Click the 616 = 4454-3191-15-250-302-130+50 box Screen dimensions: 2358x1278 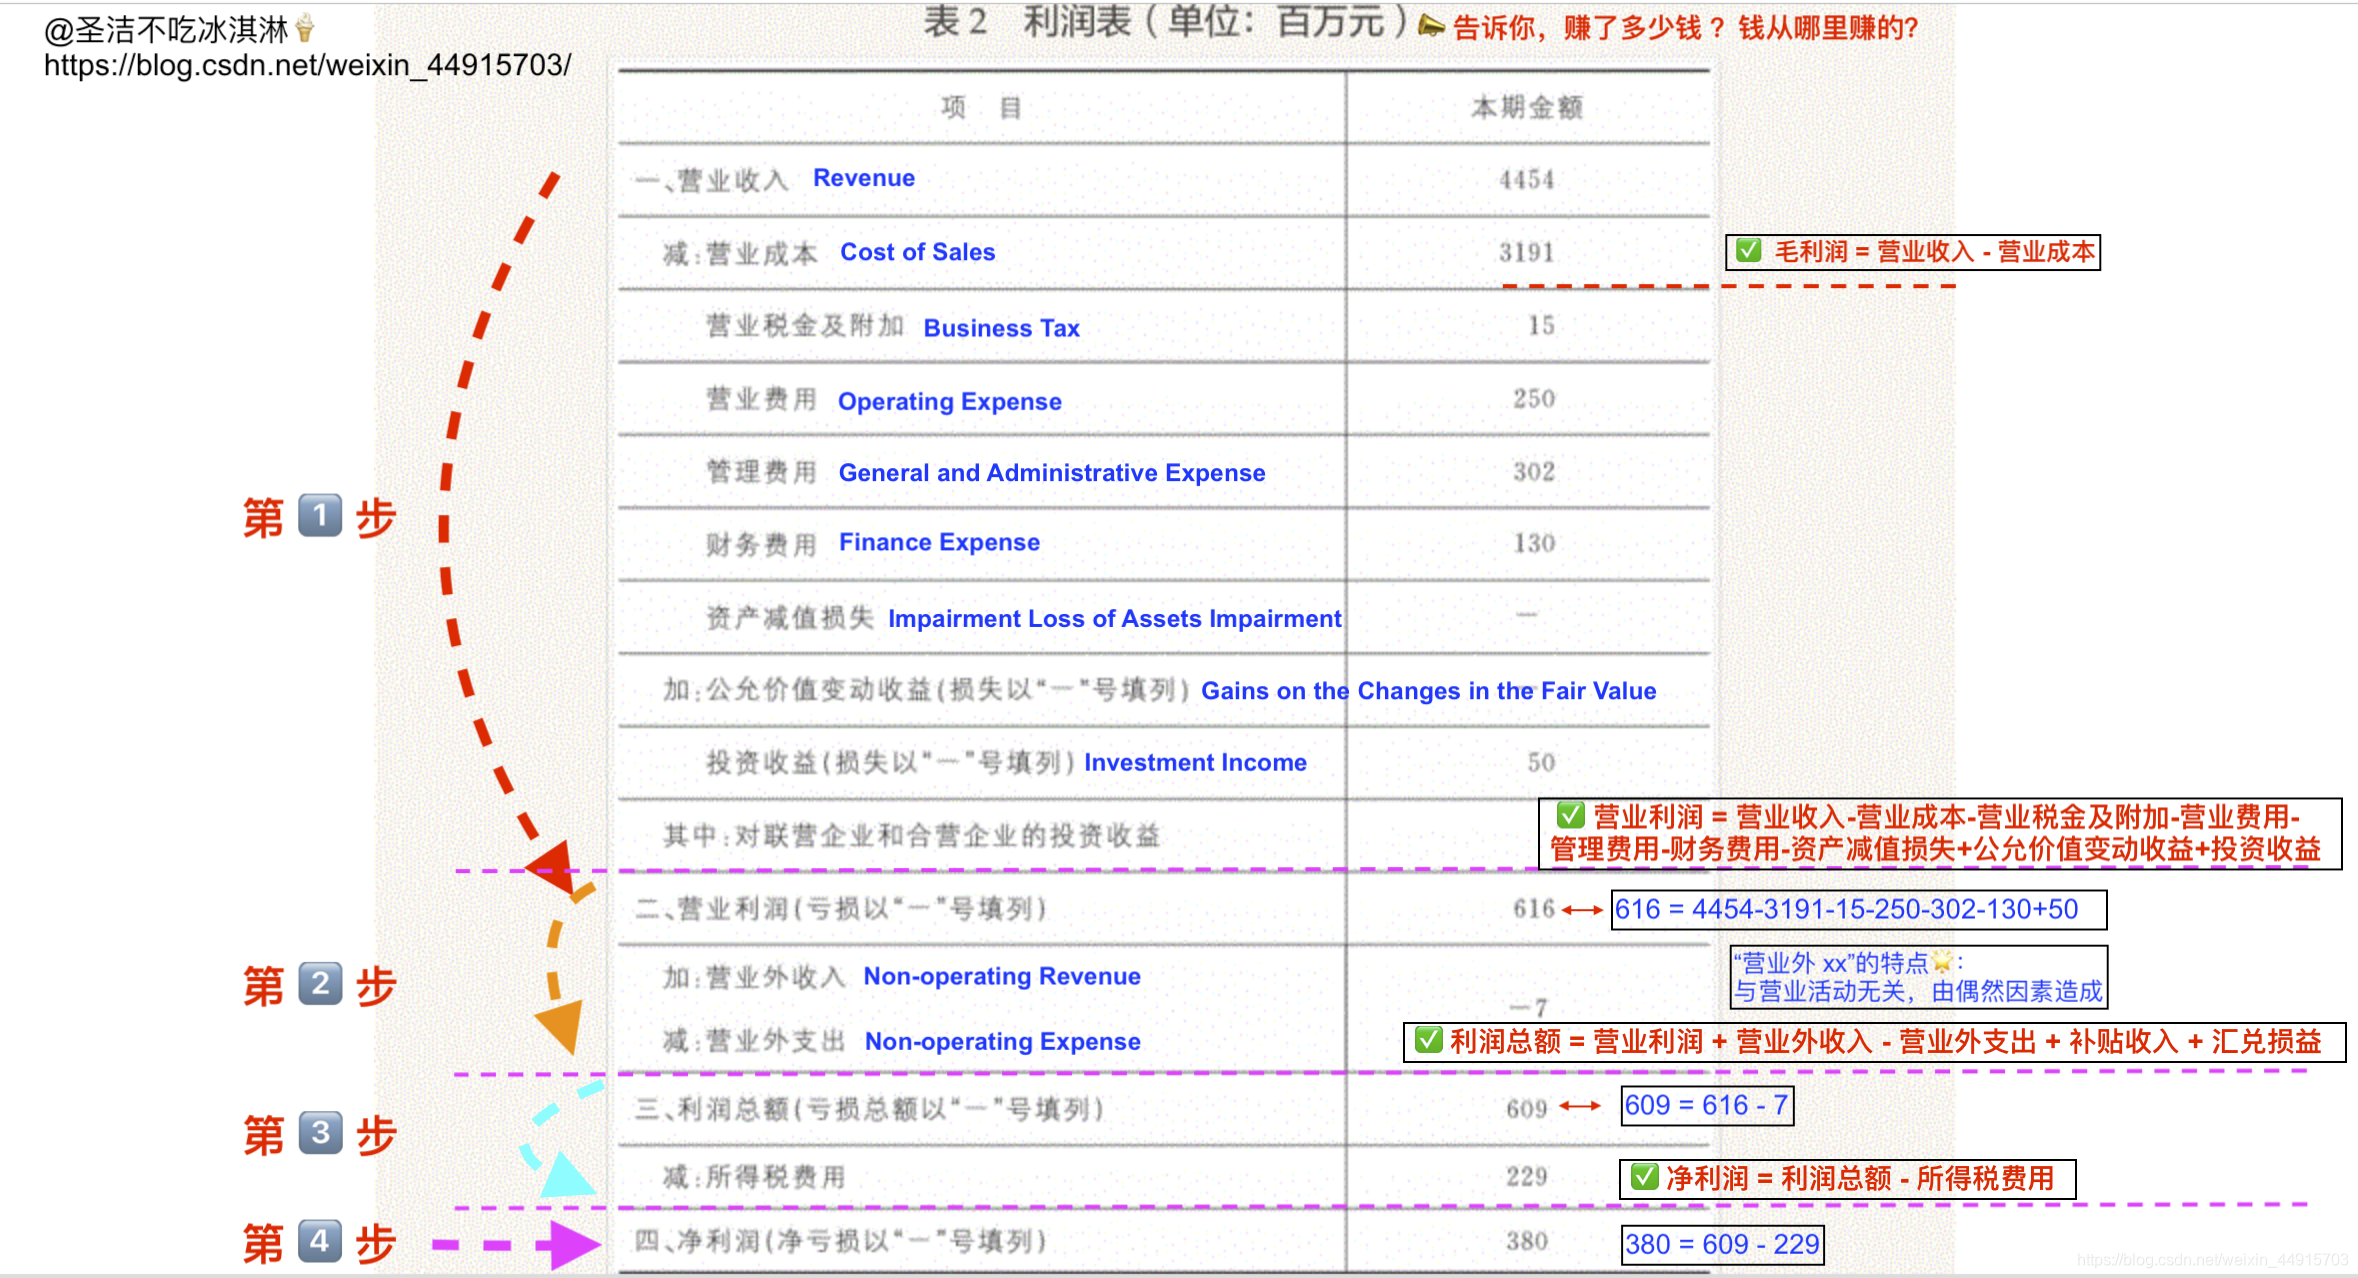[x=1858, y=910]
